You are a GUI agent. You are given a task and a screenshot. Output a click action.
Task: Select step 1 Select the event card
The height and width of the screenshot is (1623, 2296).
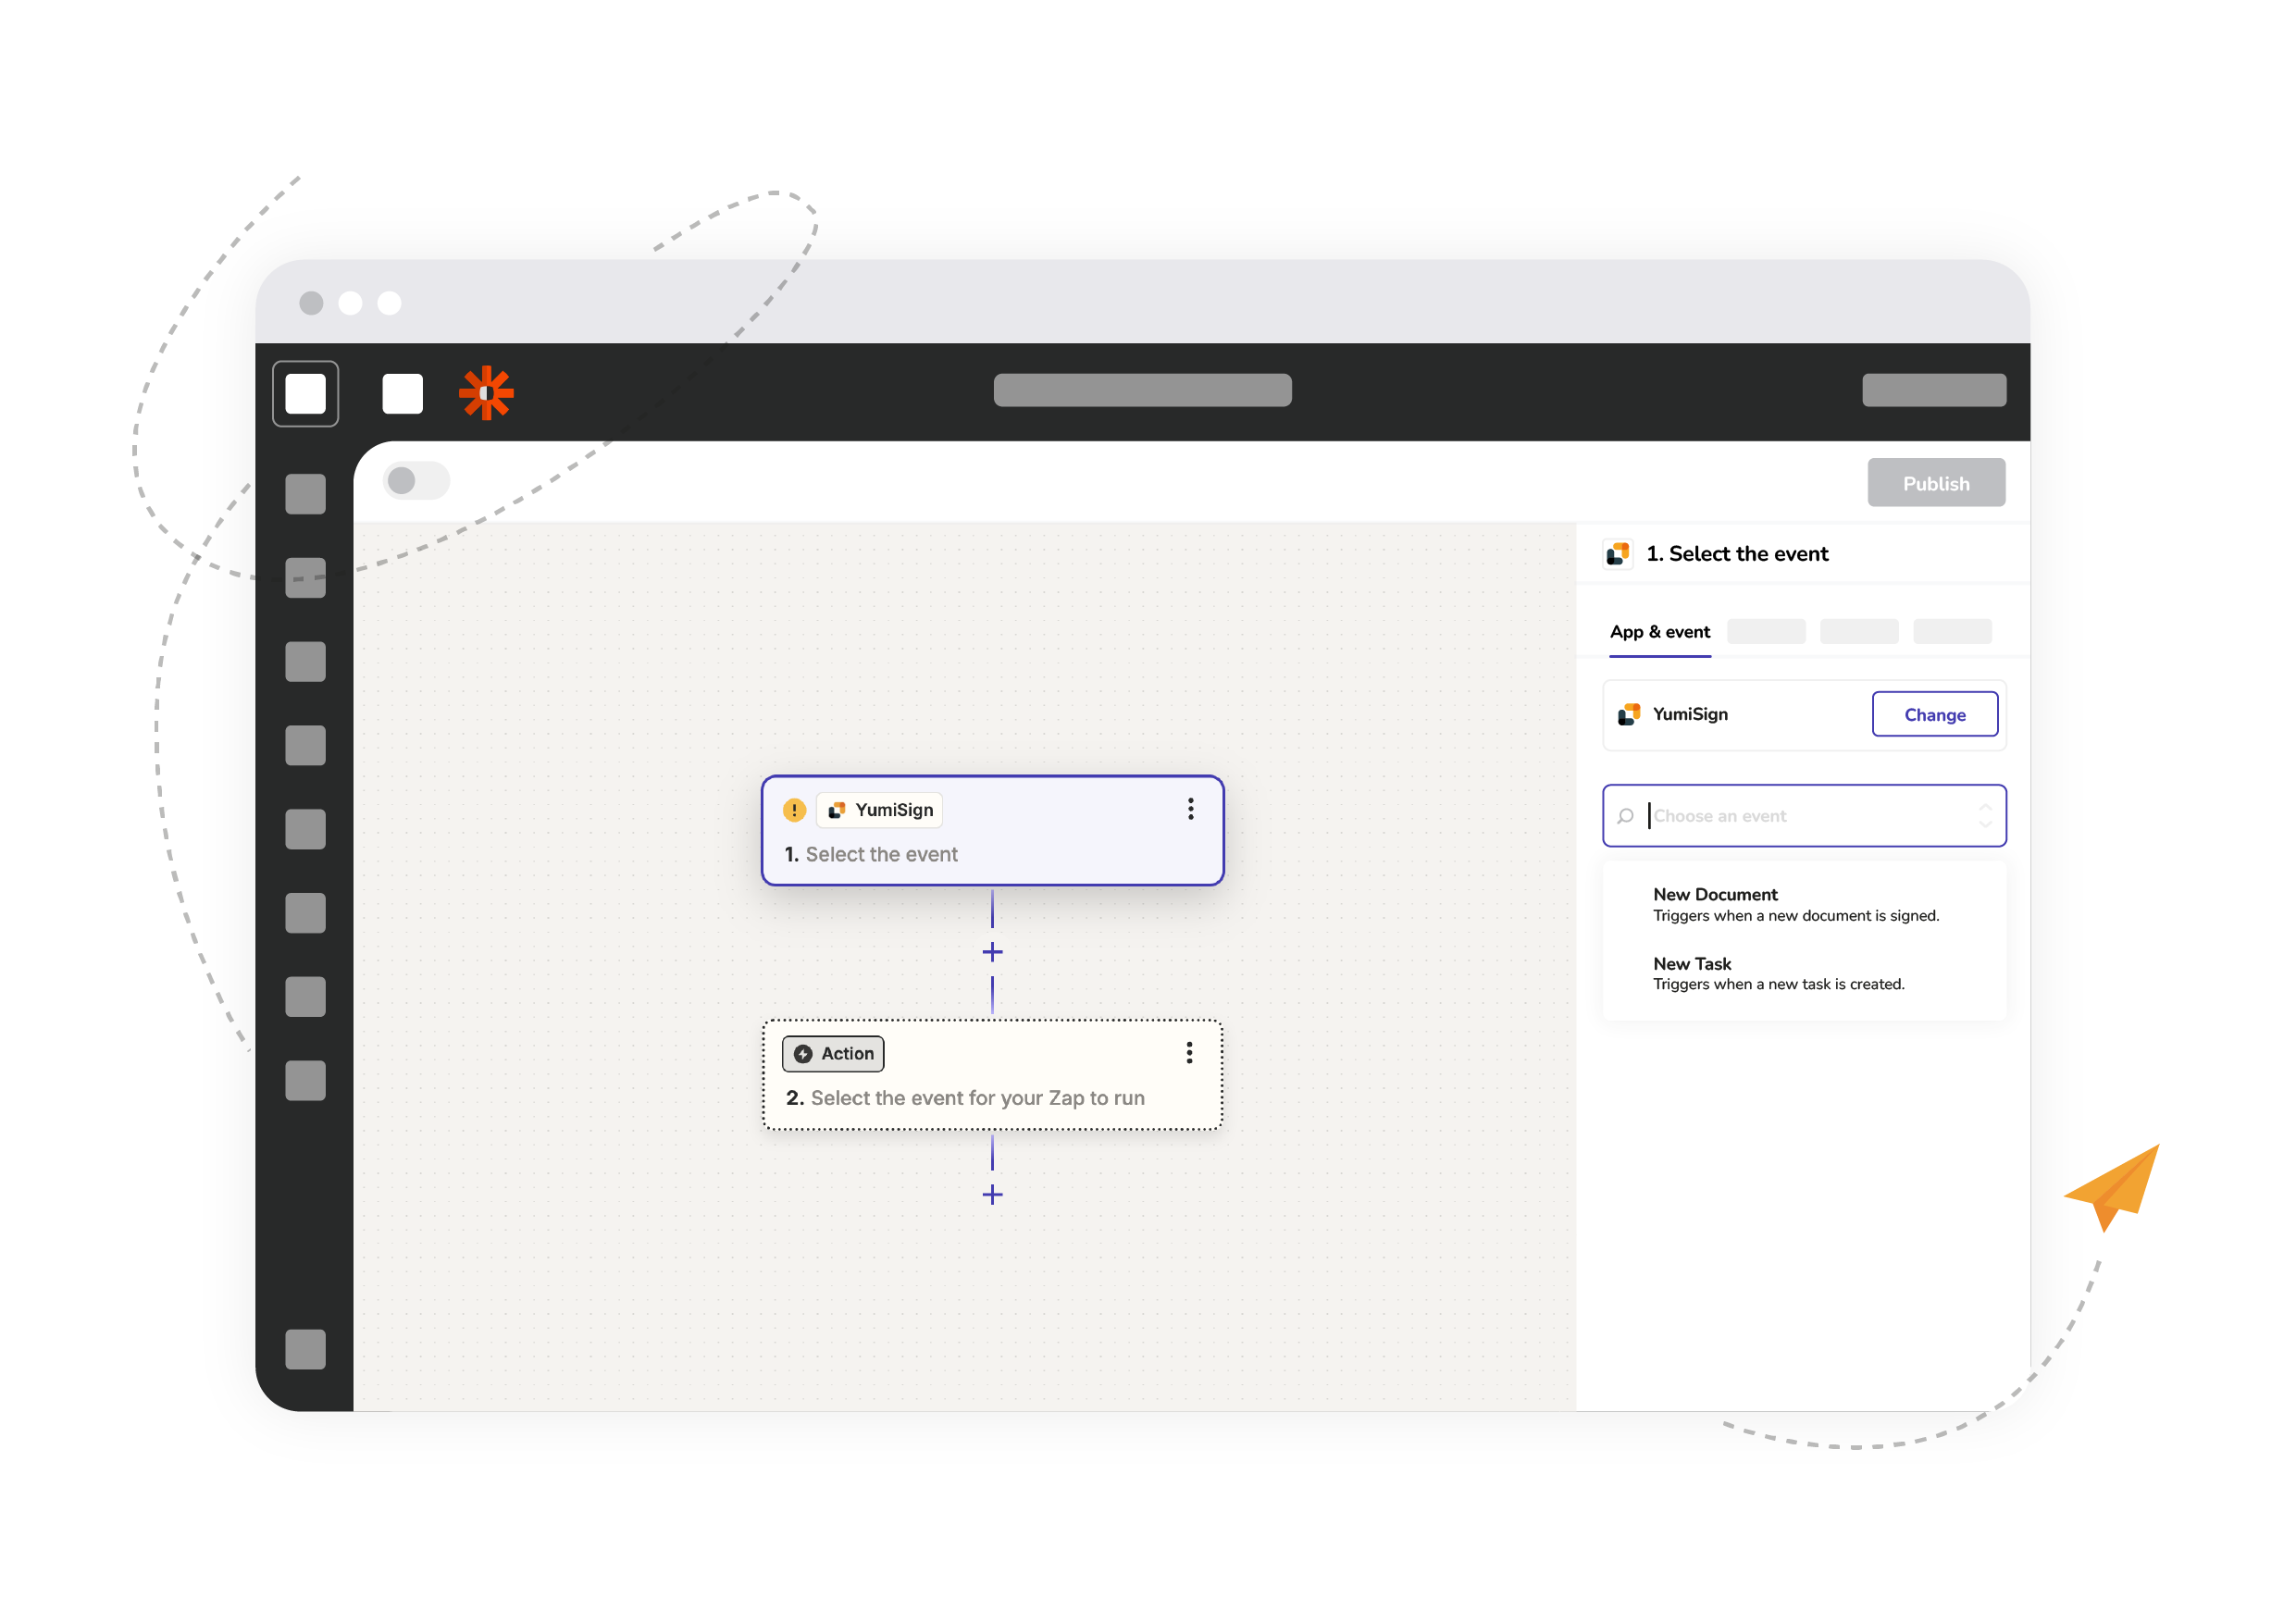pos(992,831)
